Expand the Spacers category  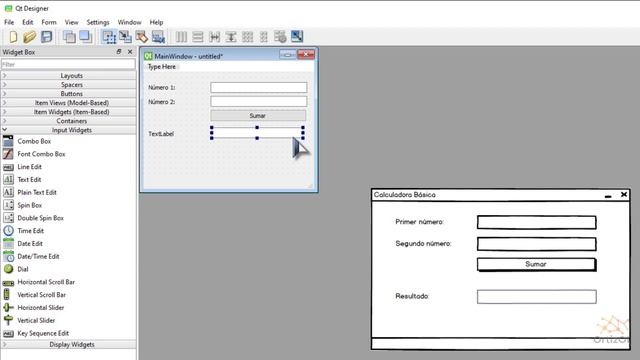tap(69, 85)
